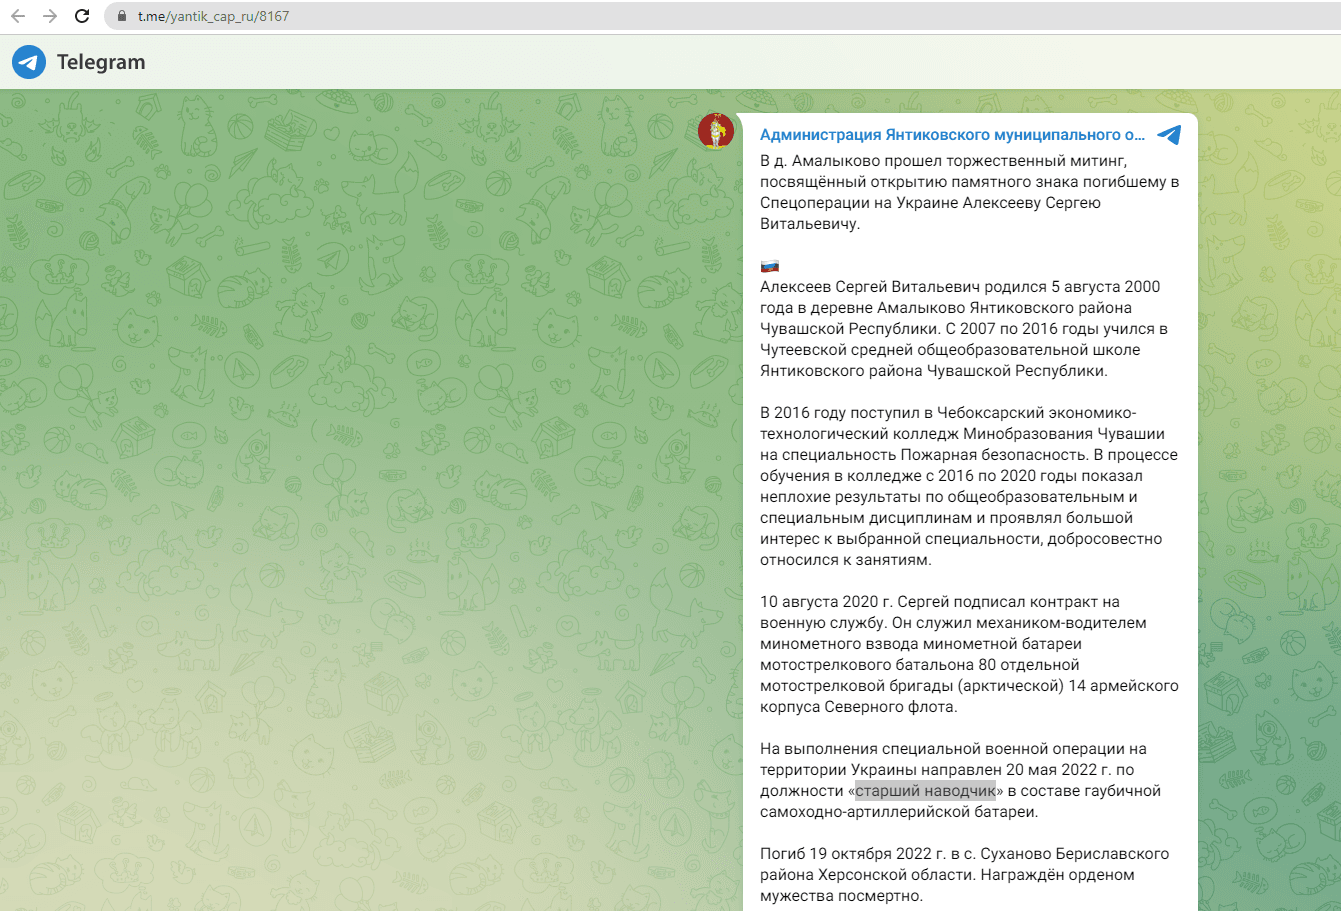Click the paper plane icon in post
1341x911 pixels.
click(x=1168, y=135)
